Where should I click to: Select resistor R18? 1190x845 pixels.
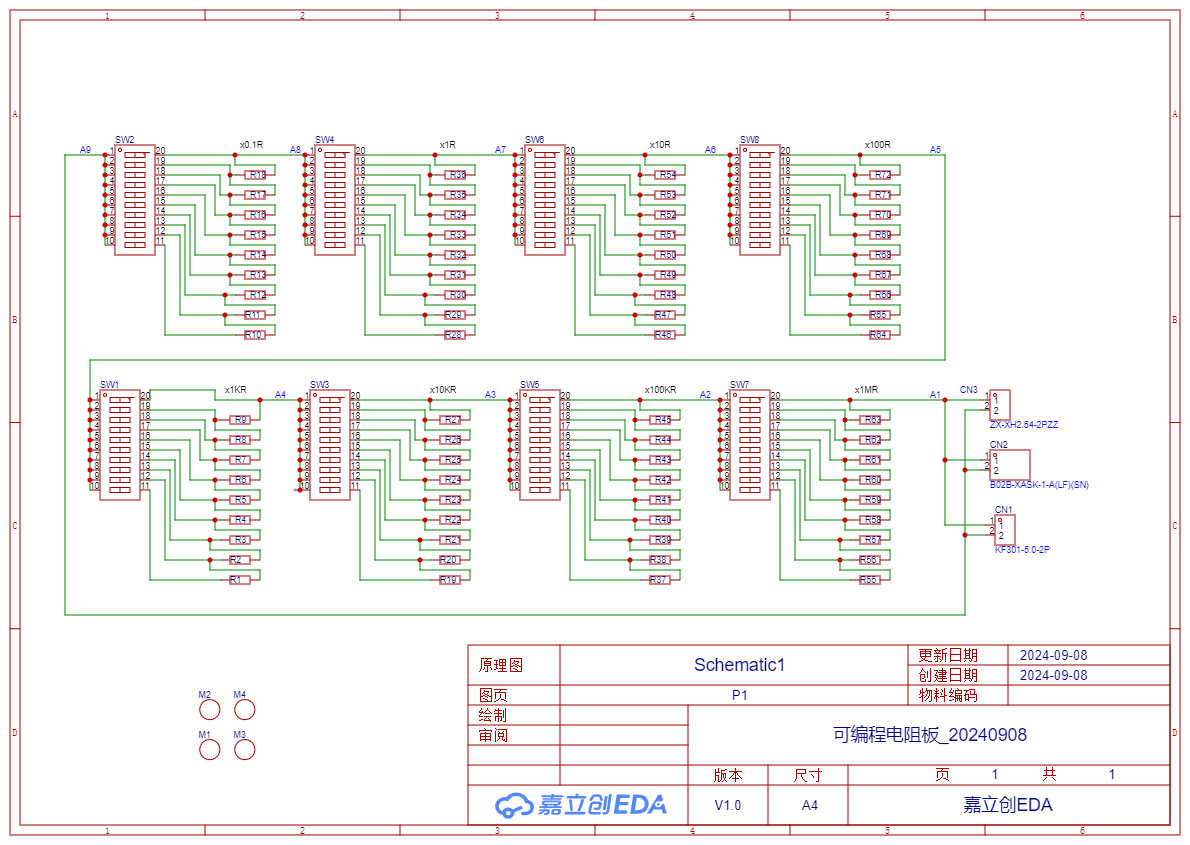[257, 175]
